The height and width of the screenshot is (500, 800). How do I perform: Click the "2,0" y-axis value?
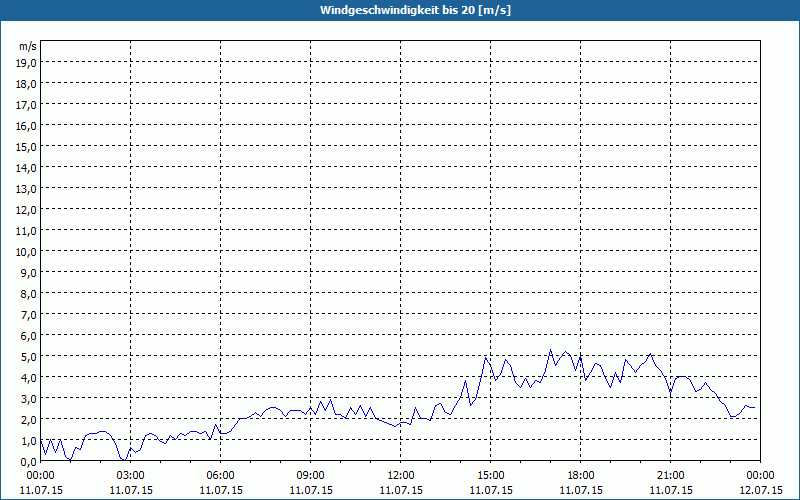click(x=29, y=420)
